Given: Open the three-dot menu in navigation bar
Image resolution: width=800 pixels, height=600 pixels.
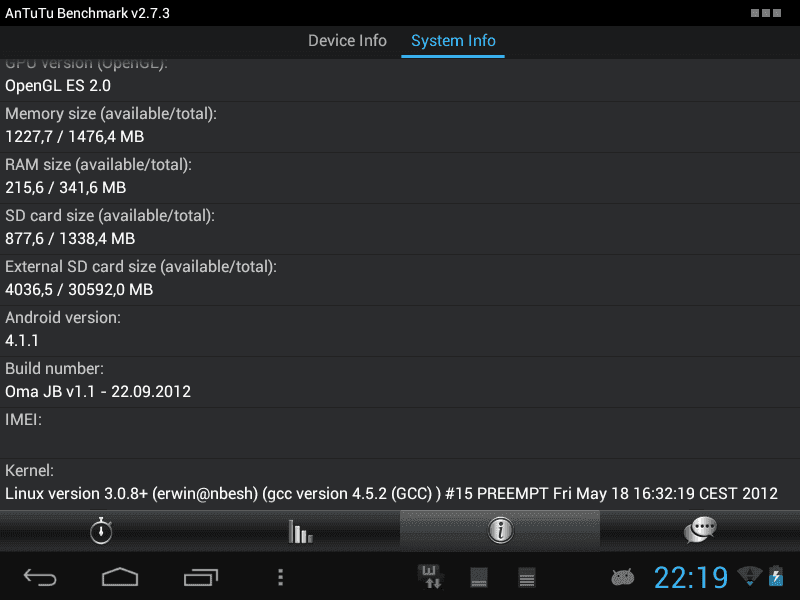Looking at the screenshot, I should pyautogui.click(x=280, y=577).
